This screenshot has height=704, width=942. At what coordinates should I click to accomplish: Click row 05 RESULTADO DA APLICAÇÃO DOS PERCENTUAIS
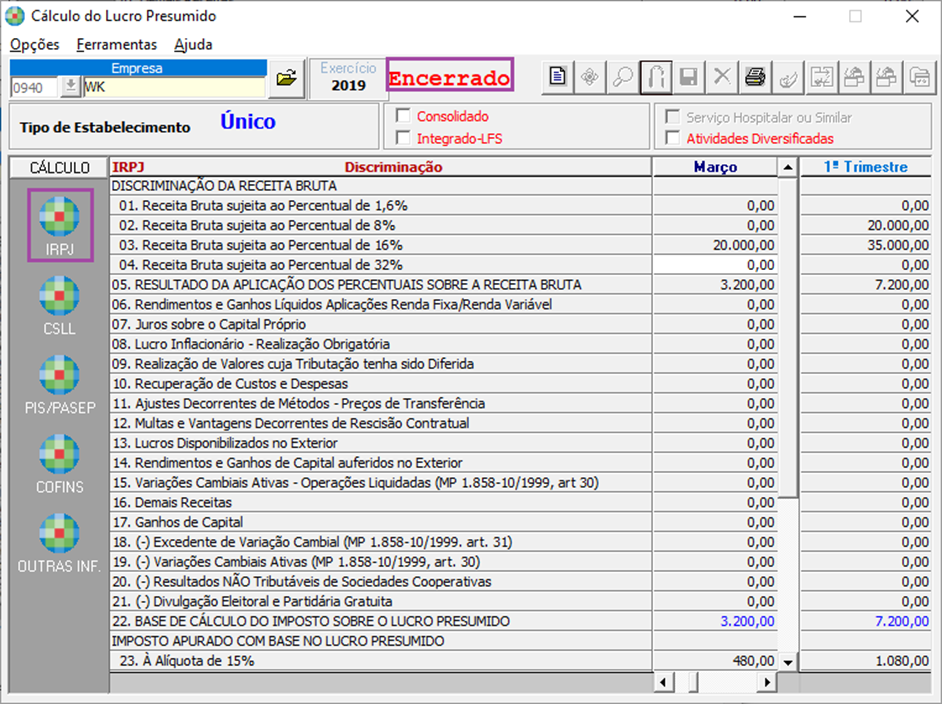point(381,285)
